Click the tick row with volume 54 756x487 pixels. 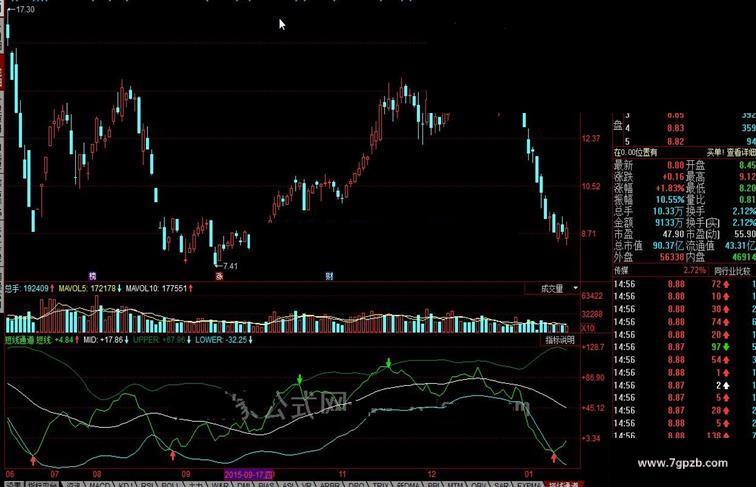685,360
